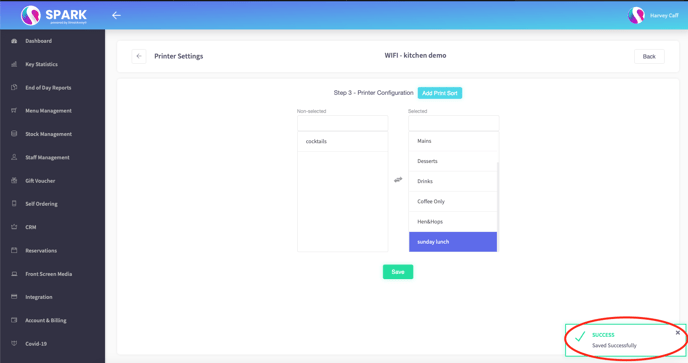The image size is (688, 363).
Task: Click the Gift Voucher gift icon
Action: click(14, 180)
